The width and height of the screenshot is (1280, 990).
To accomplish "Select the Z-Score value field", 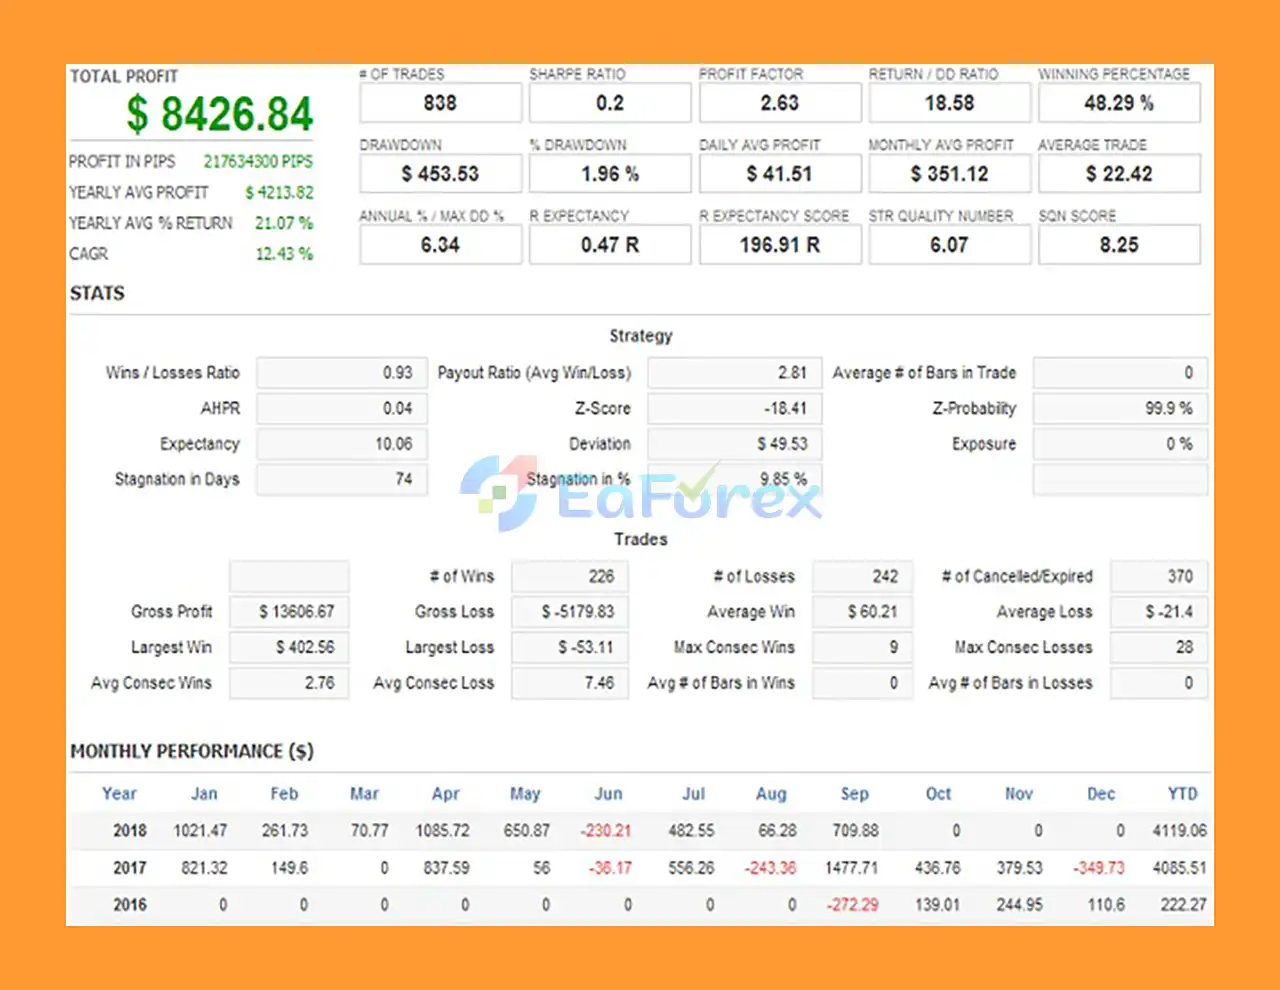I will click(734, 408).
